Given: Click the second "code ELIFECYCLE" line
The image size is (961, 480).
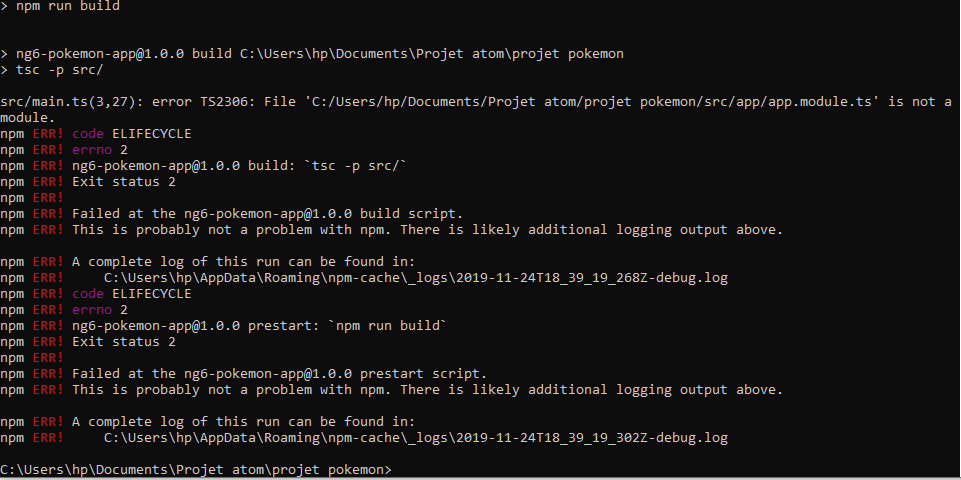Looking at the screenshot, I should coord(131,294).
